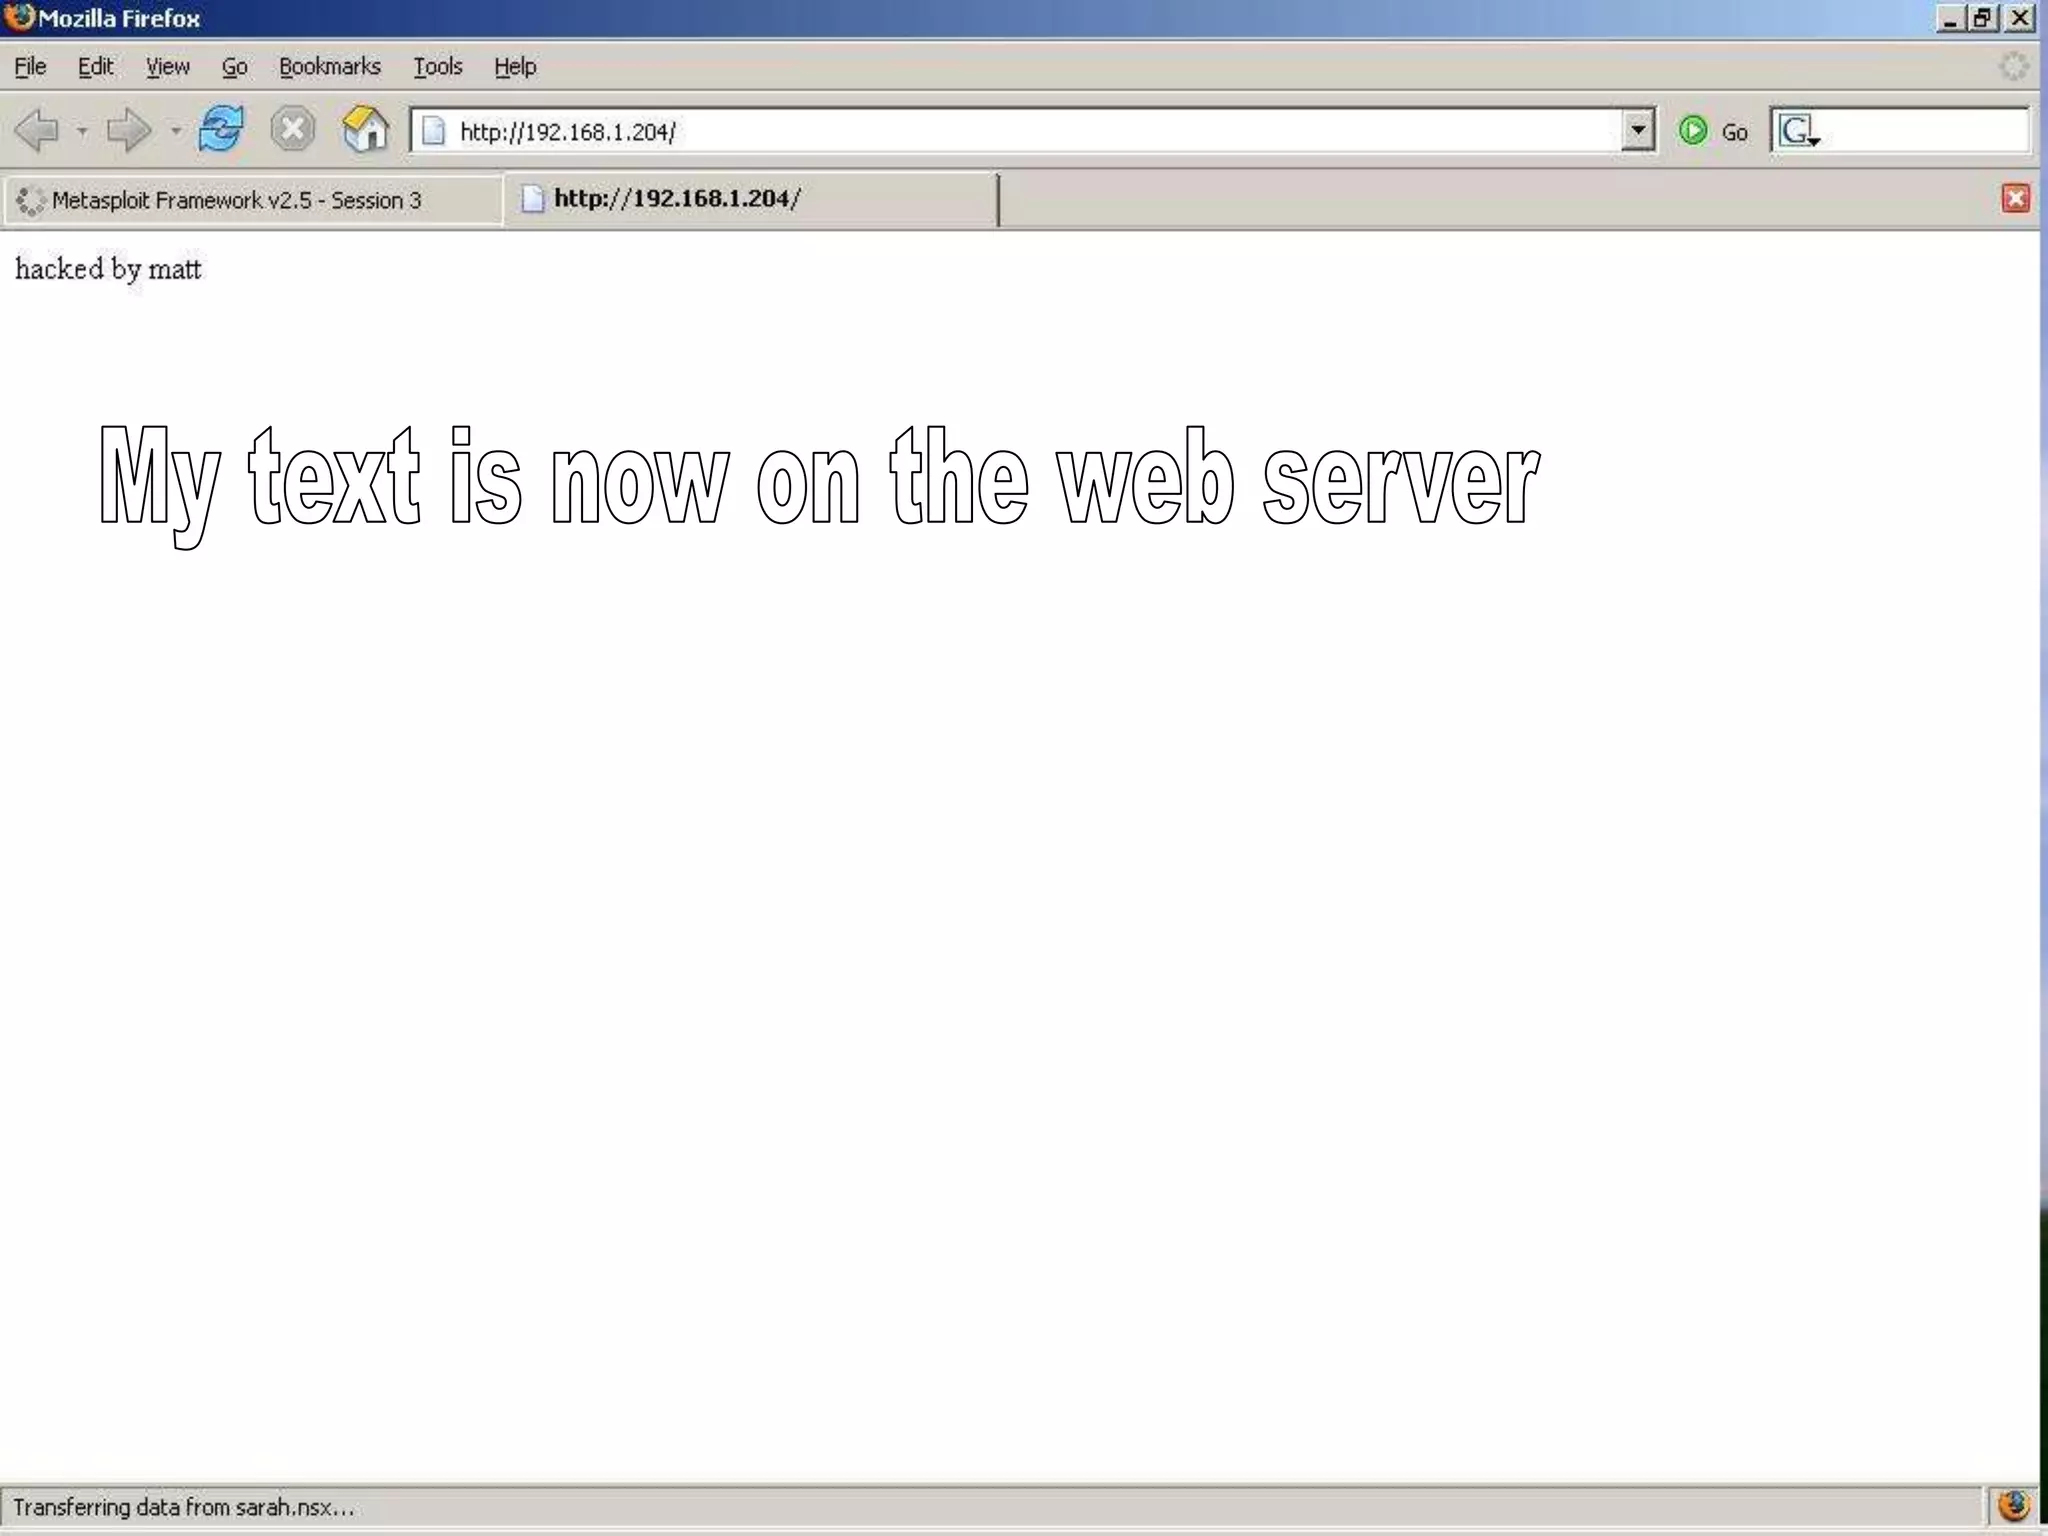Go to the Home page
This screenshot has width=2048, height=1536.
(x=365, y=130)
